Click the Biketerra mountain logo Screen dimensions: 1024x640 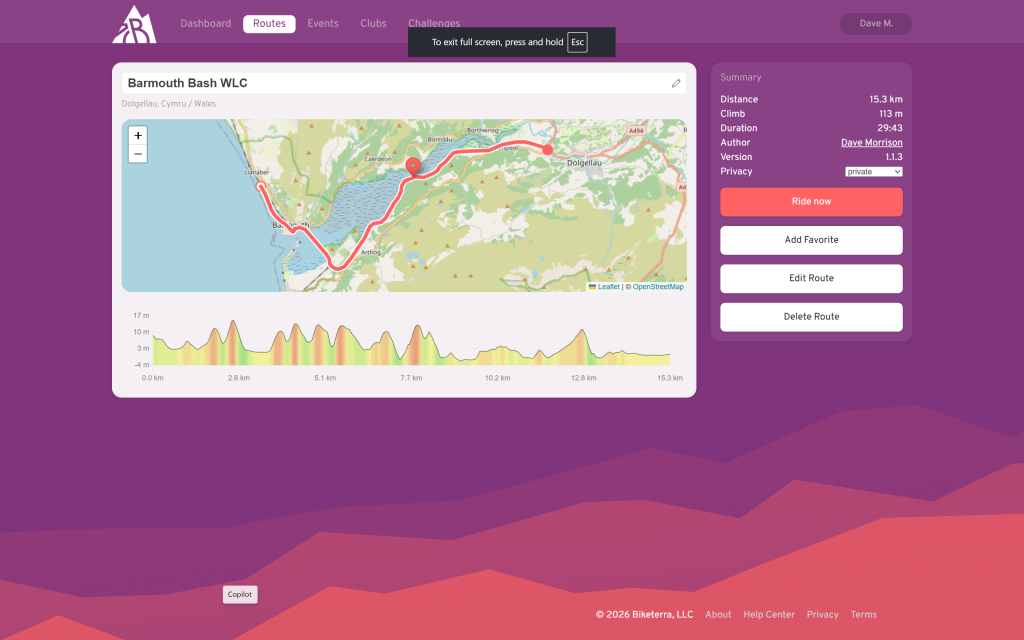tap(134, 24)
